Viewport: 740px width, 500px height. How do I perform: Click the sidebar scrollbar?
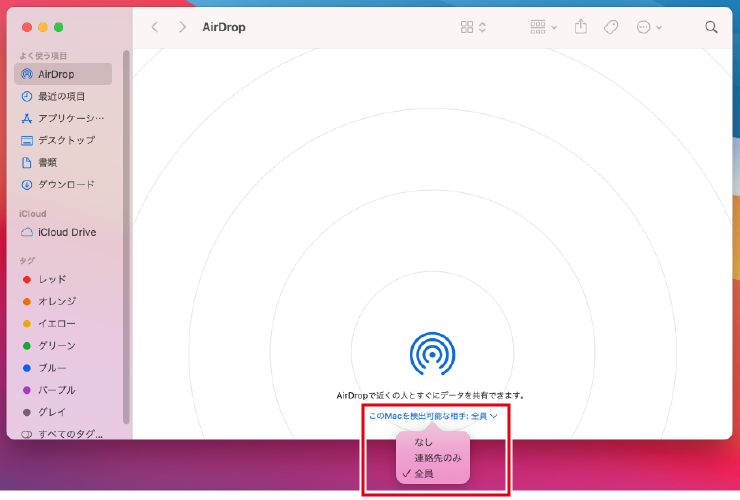126,236
